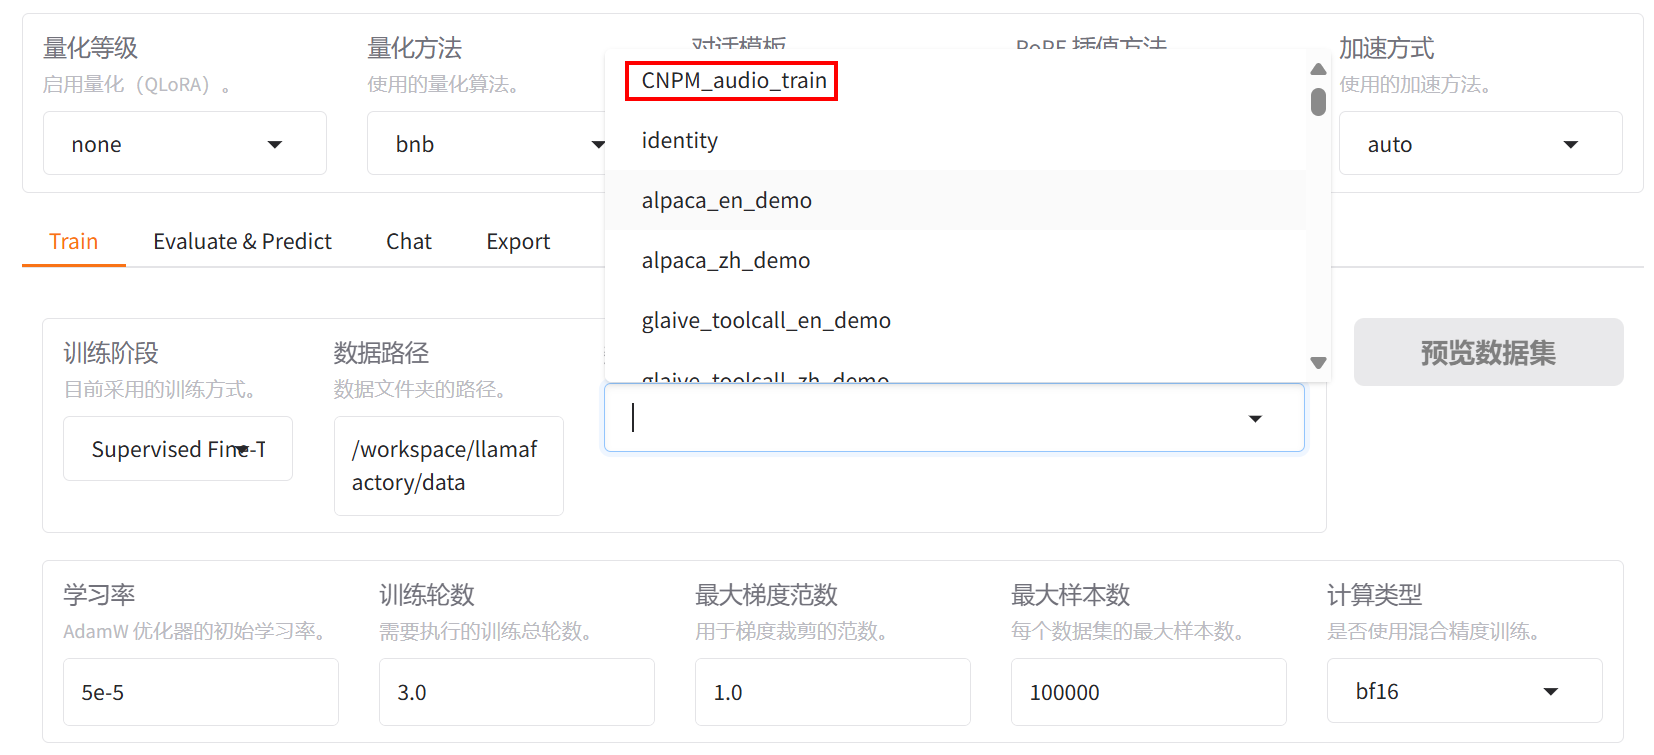Open Supervised Fine-Tuning stage dropdown
The width and height of the screenshot is (1654, 755).
[178, 449]
